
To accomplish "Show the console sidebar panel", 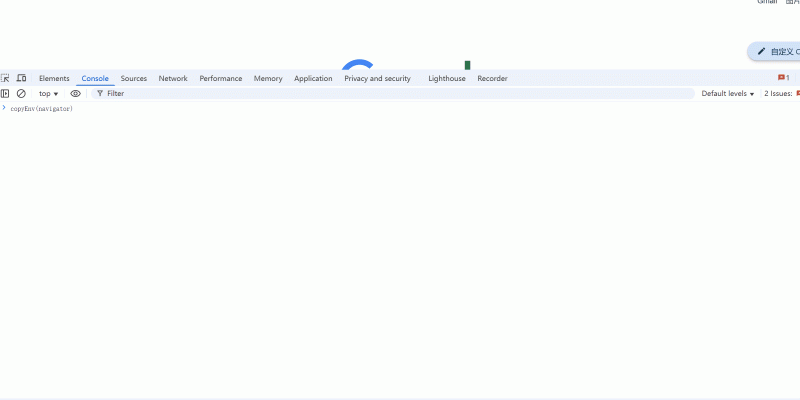I will coord(6,93).
